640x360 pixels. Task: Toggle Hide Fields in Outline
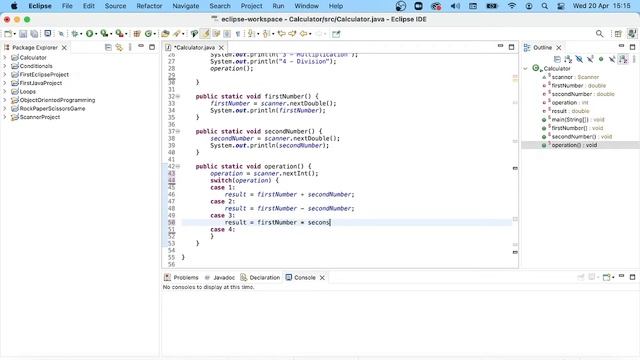(579, 60)
